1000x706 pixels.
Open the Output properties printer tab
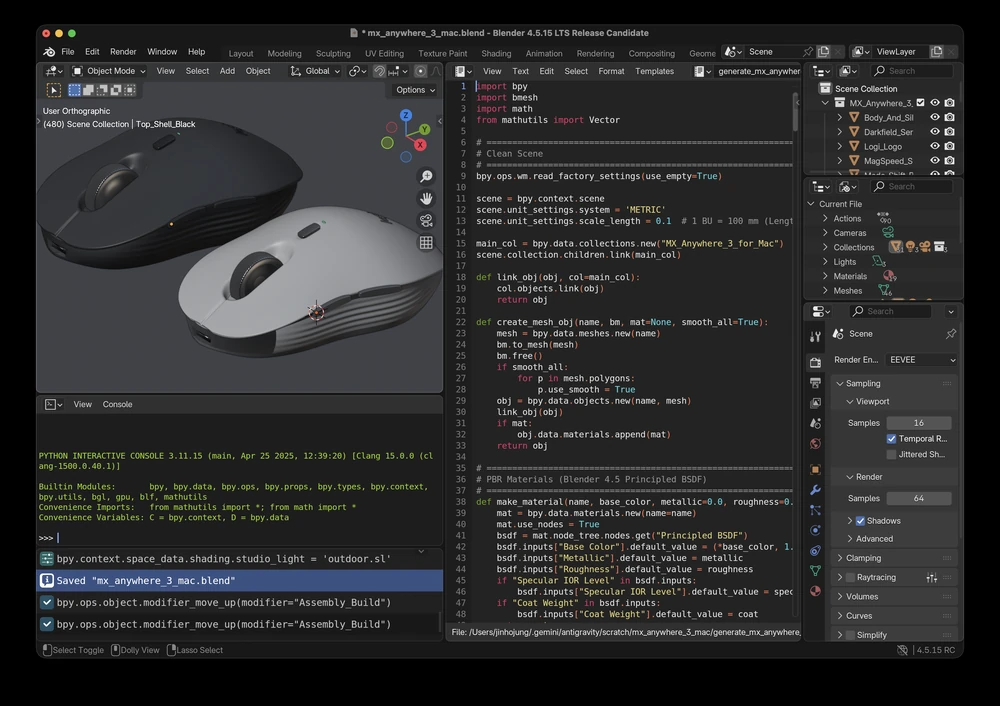point(815,383)
